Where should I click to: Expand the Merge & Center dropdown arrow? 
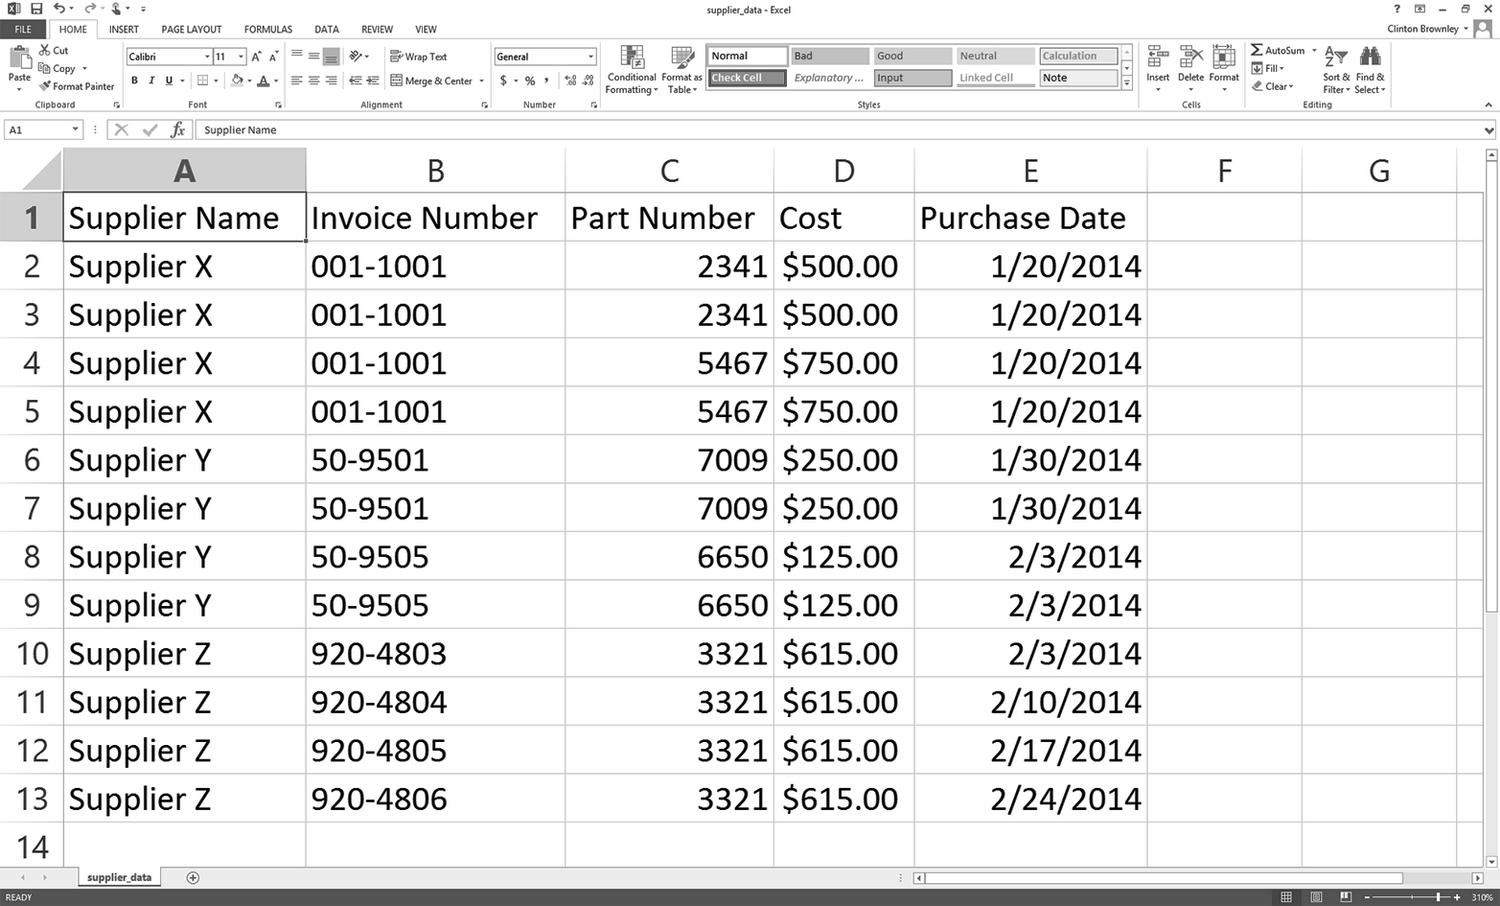click(x=482, y=81)
